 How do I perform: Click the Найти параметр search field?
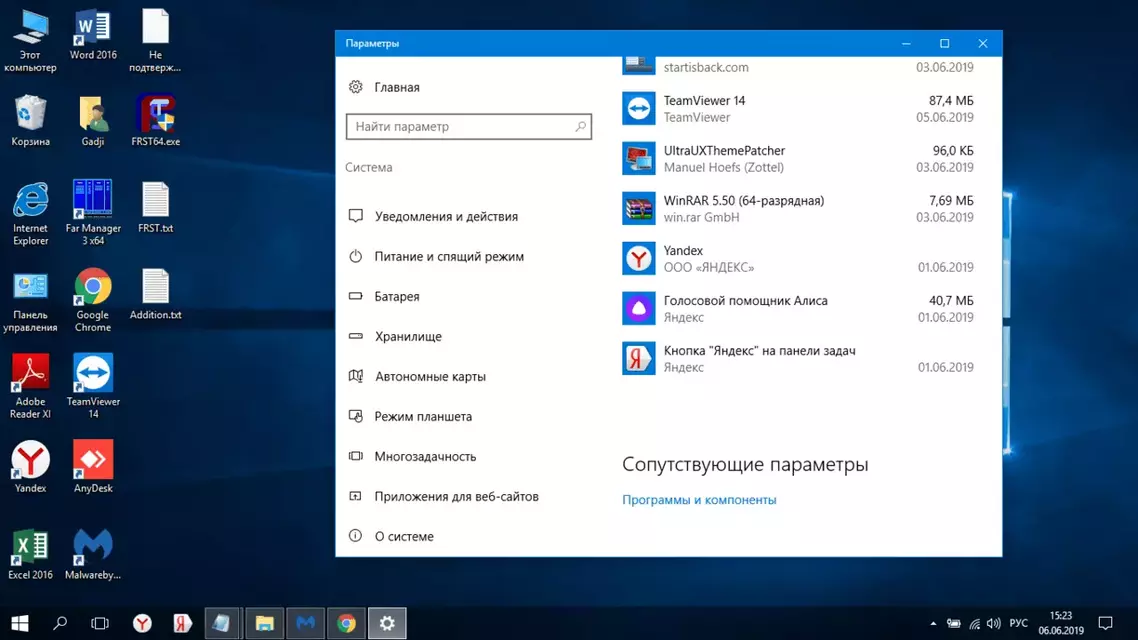pyautogui.click(x=469, y=126)
